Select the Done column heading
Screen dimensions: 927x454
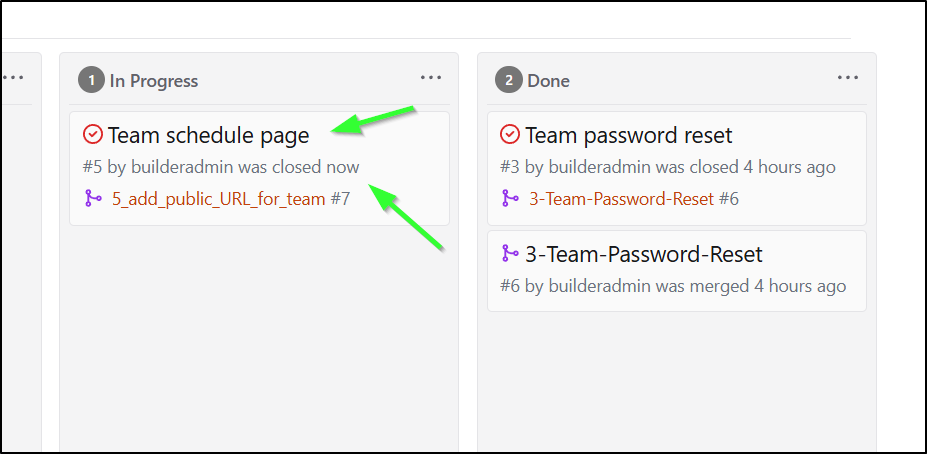(x=549, y=81)
